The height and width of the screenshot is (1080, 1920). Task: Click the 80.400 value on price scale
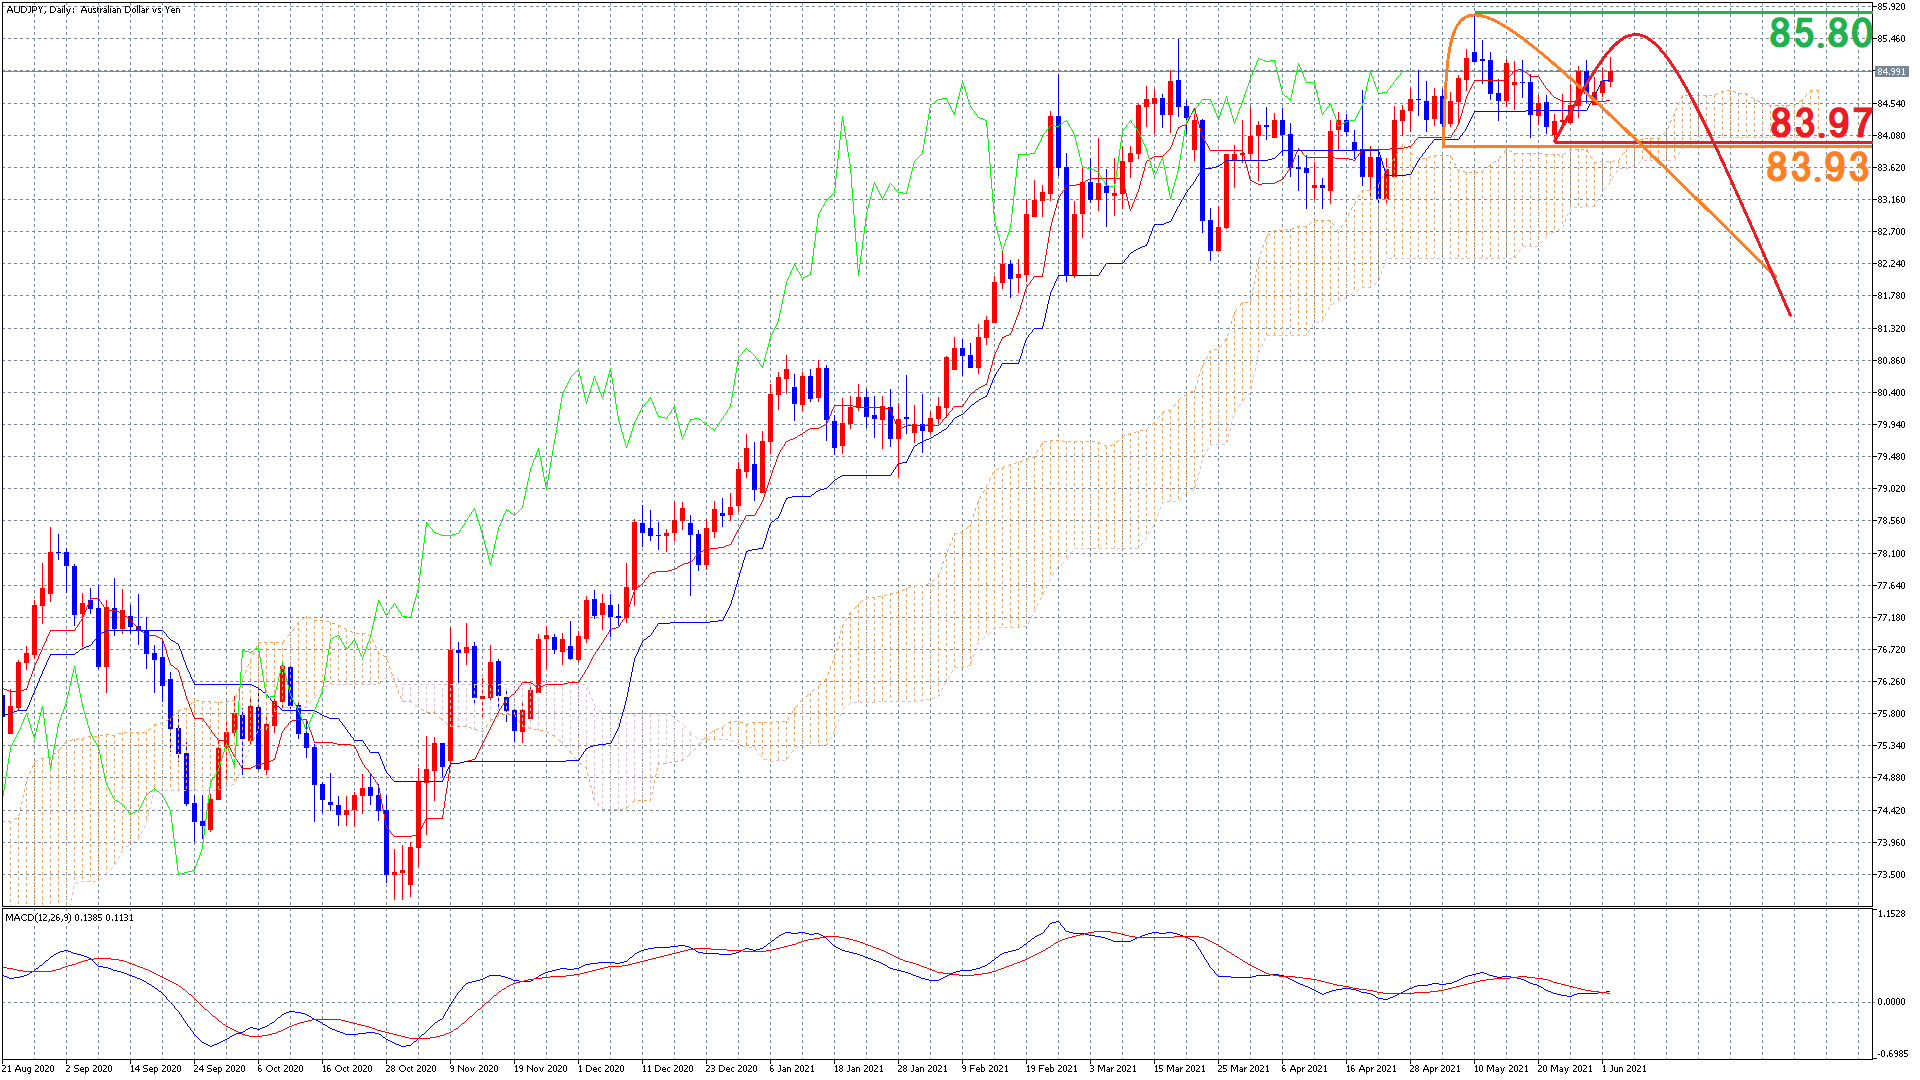click(1891, 393)
